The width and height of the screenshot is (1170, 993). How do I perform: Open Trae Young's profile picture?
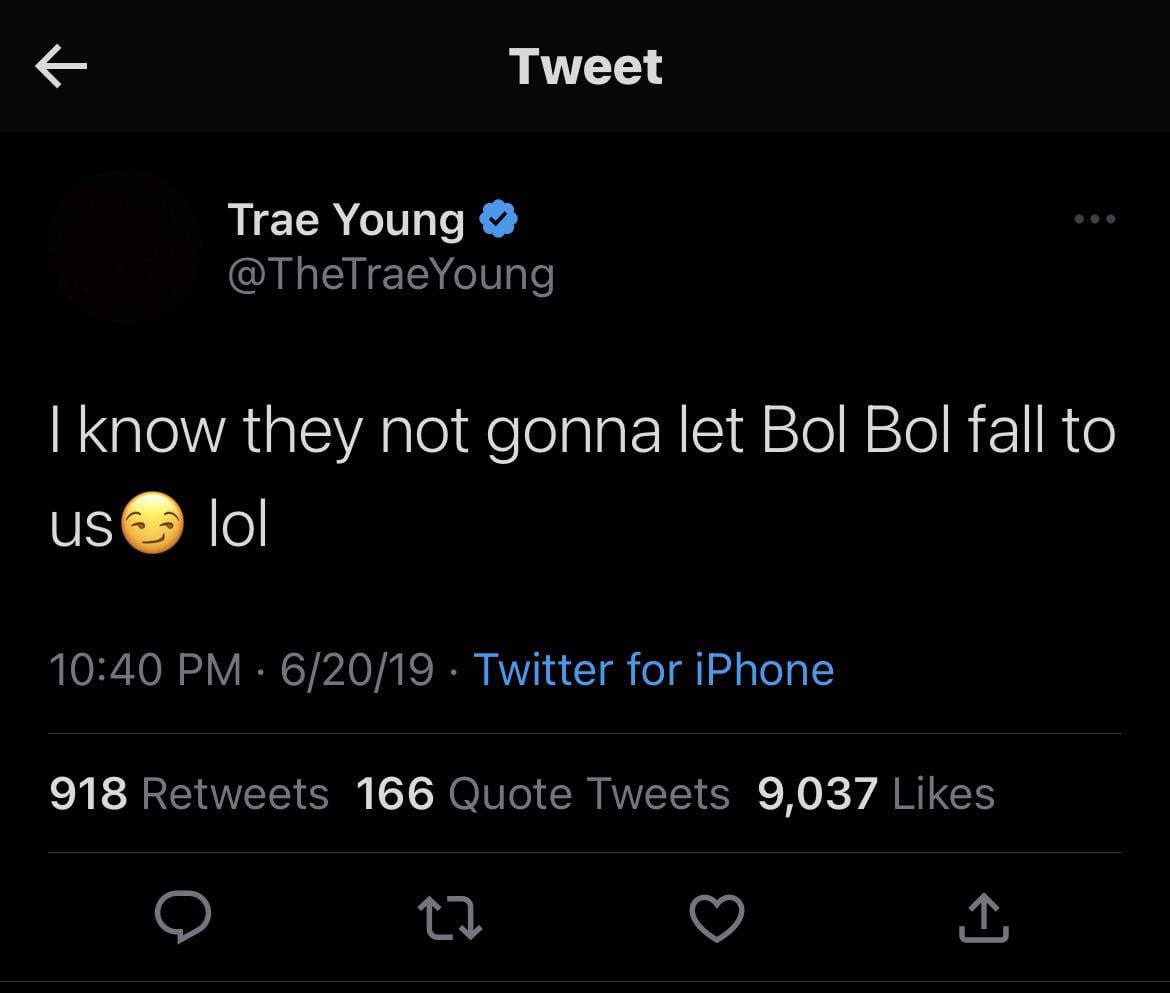(125, 245)
